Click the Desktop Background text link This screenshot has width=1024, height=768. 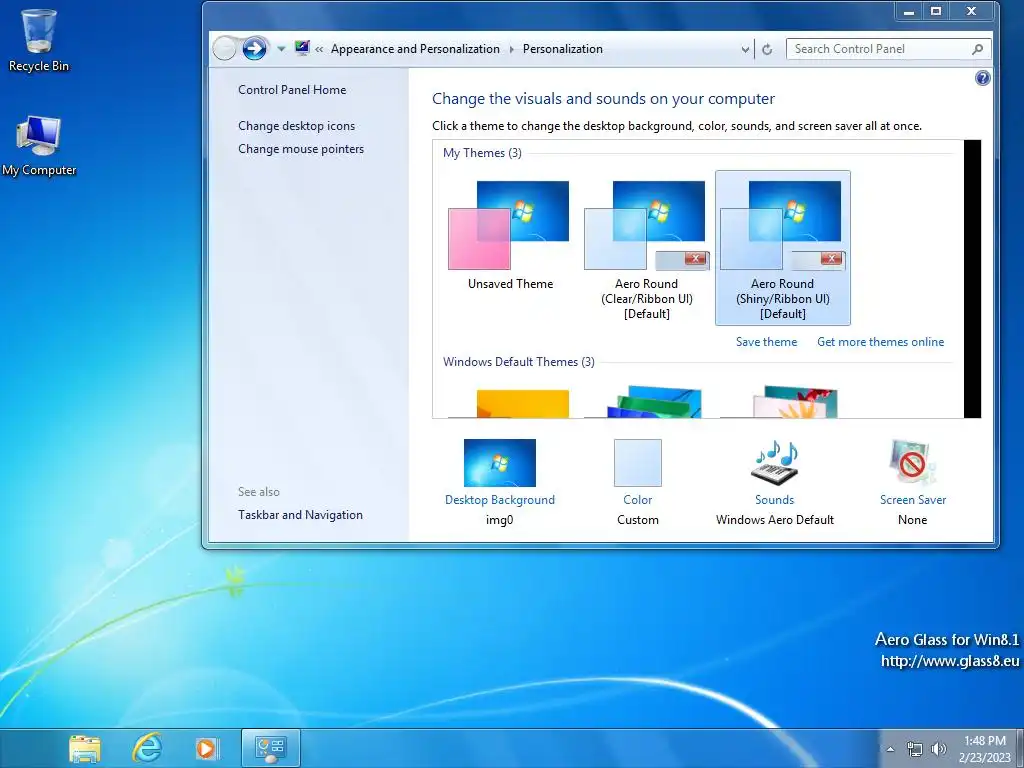pos(500,500)
